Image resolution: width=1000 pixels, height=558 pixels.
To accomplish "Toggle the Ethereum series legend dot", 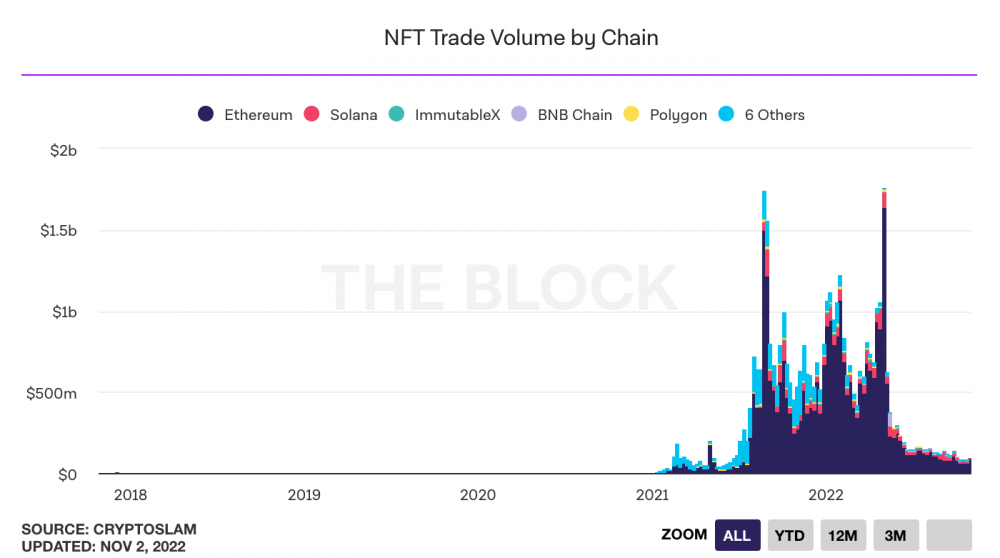I will point(206,114).
